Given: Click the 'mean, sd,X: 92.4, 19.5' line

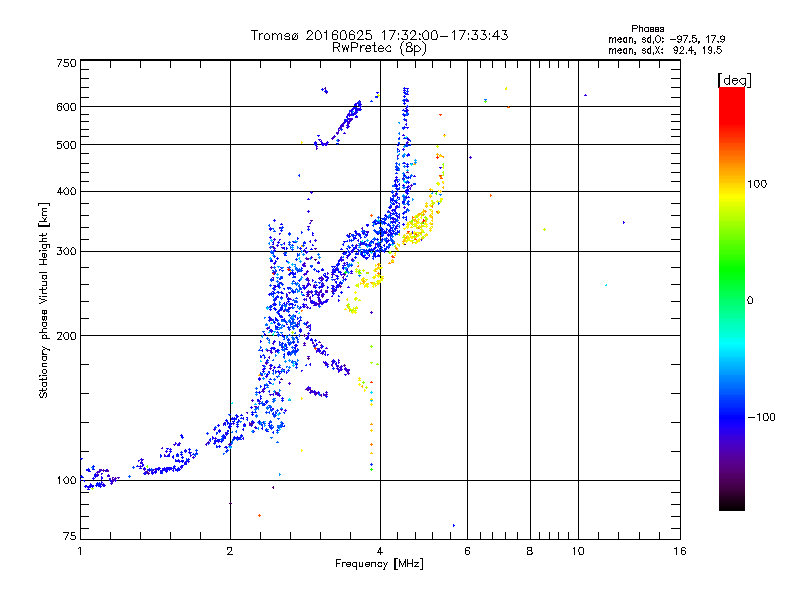Looking at the screenshot, I should (665, 50).
